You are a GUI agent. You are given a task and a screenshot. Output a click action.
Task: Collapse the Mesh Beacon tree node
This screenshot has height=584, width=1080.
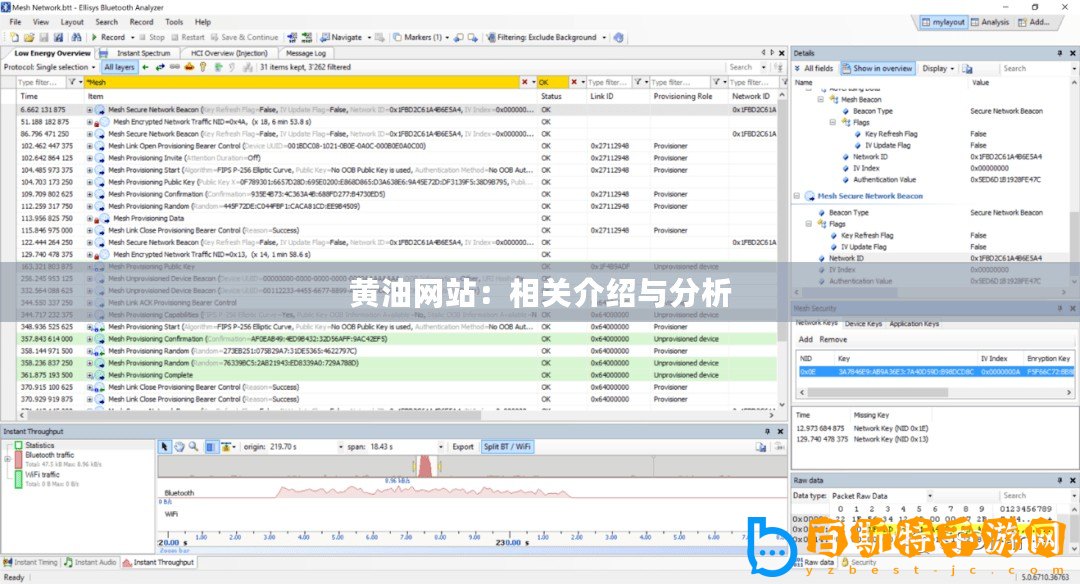click(820, 99)
